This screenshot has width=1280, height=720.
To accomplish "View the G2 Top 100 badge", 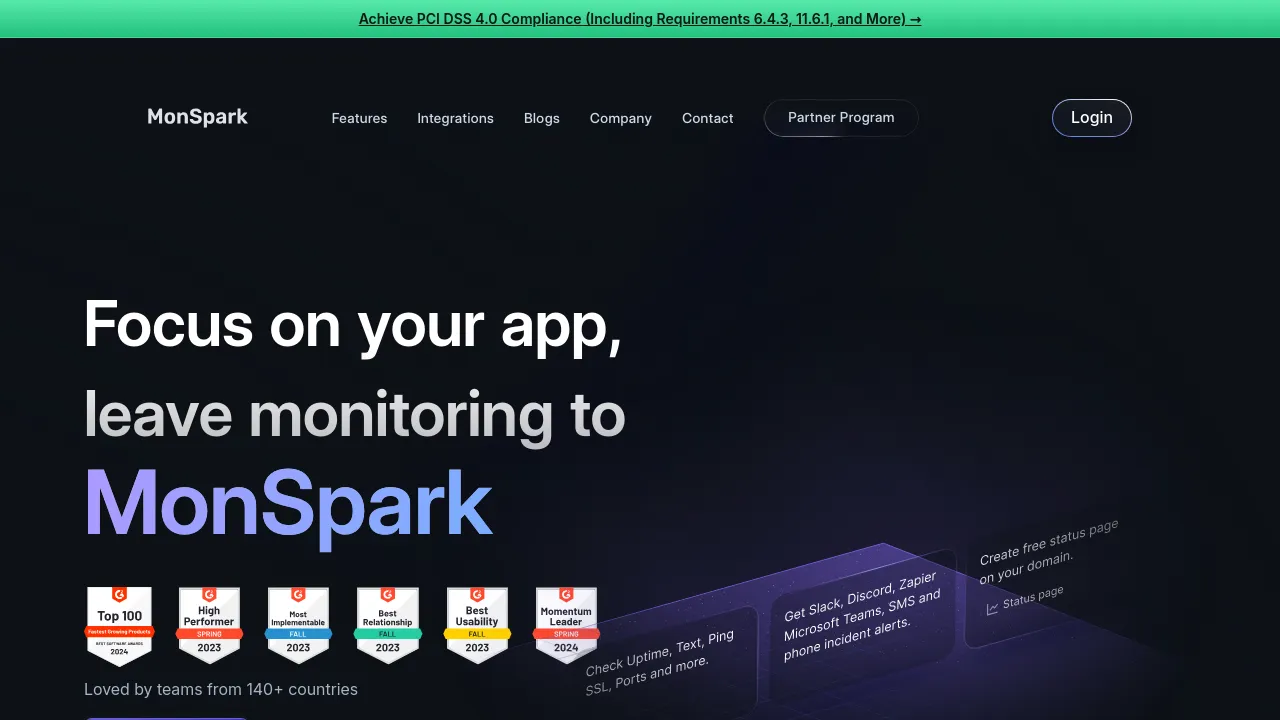I will click(120, 625).
